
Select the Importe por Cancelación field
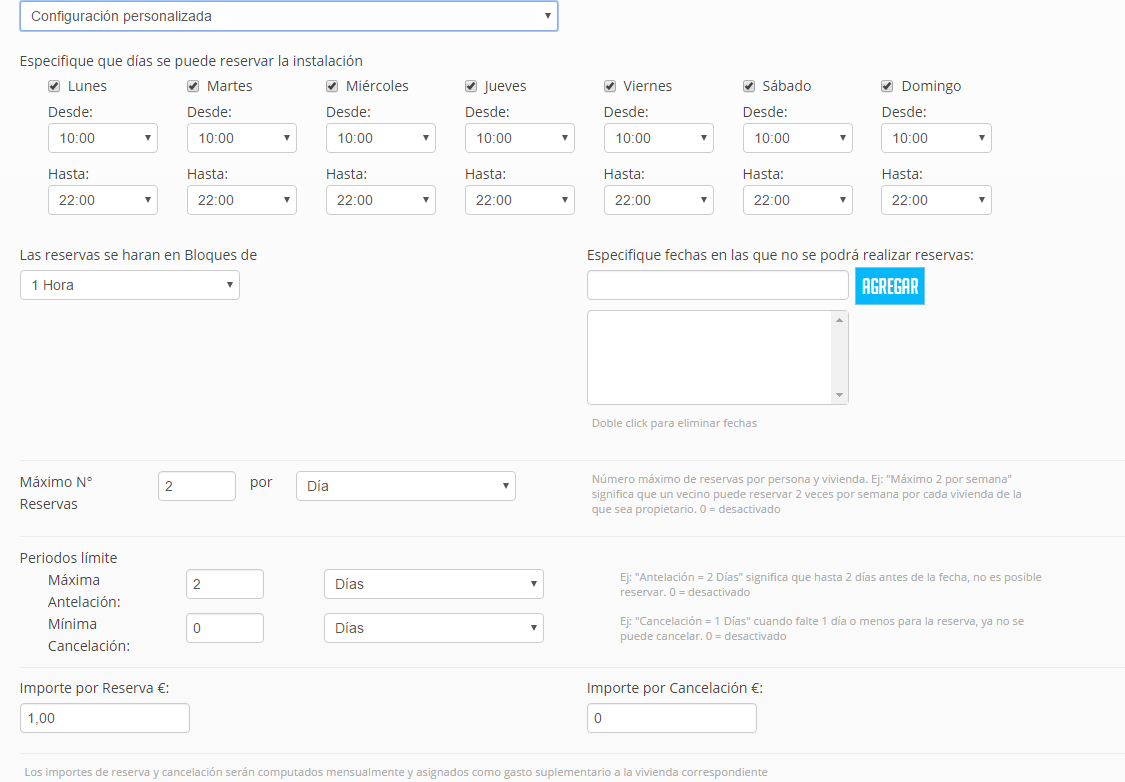671,718
